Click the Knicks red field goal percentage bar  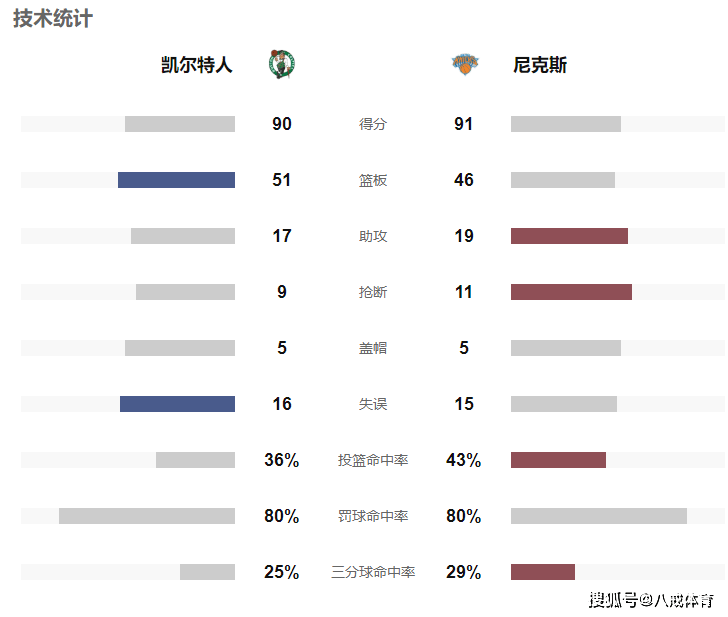tap(559, 460)
